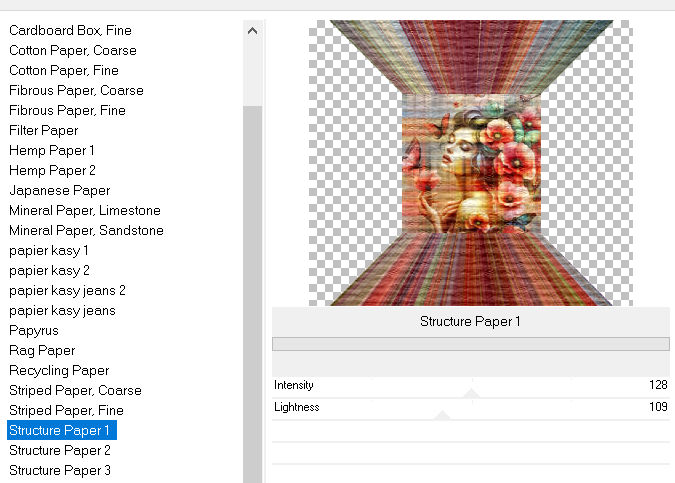Select papier kasy jeans 2
The image size is (675, 483).
(x=67, y=291)
